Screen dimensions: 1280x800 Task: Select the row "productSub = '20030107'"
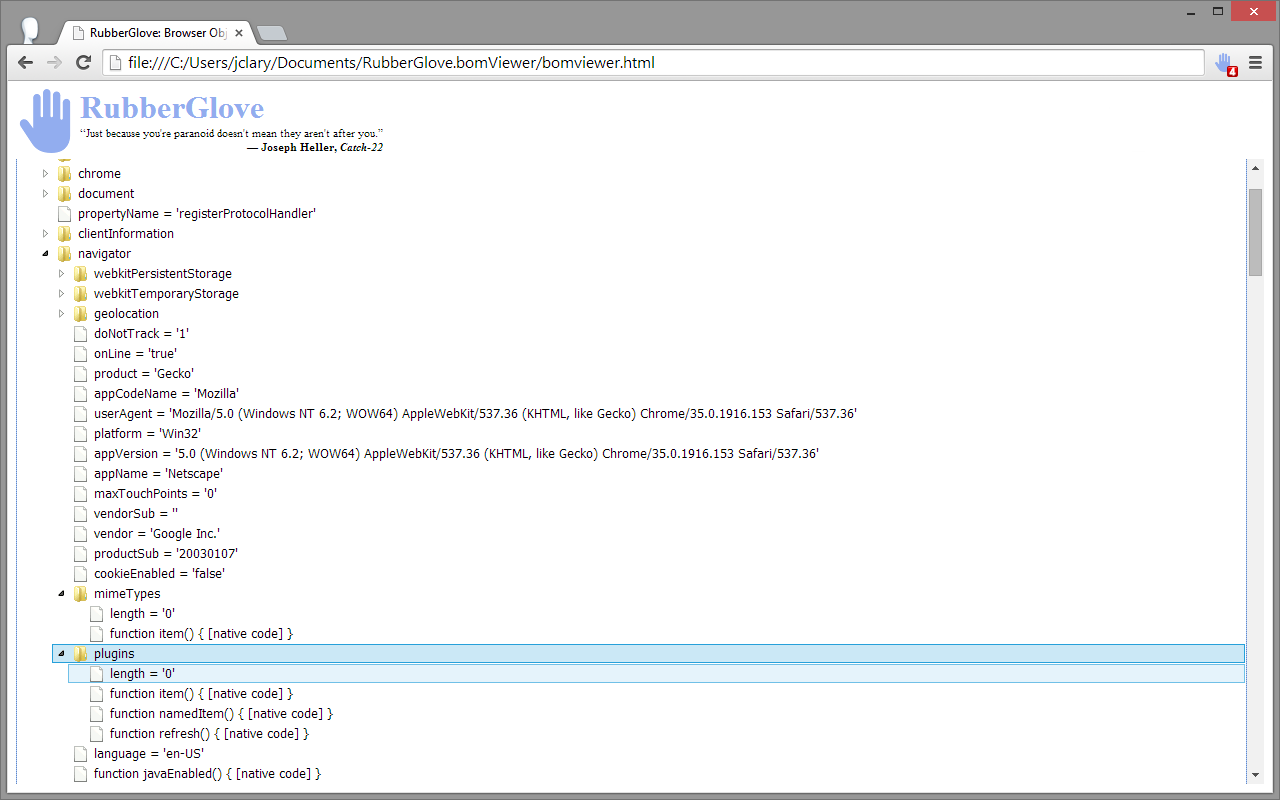(165, 554)
